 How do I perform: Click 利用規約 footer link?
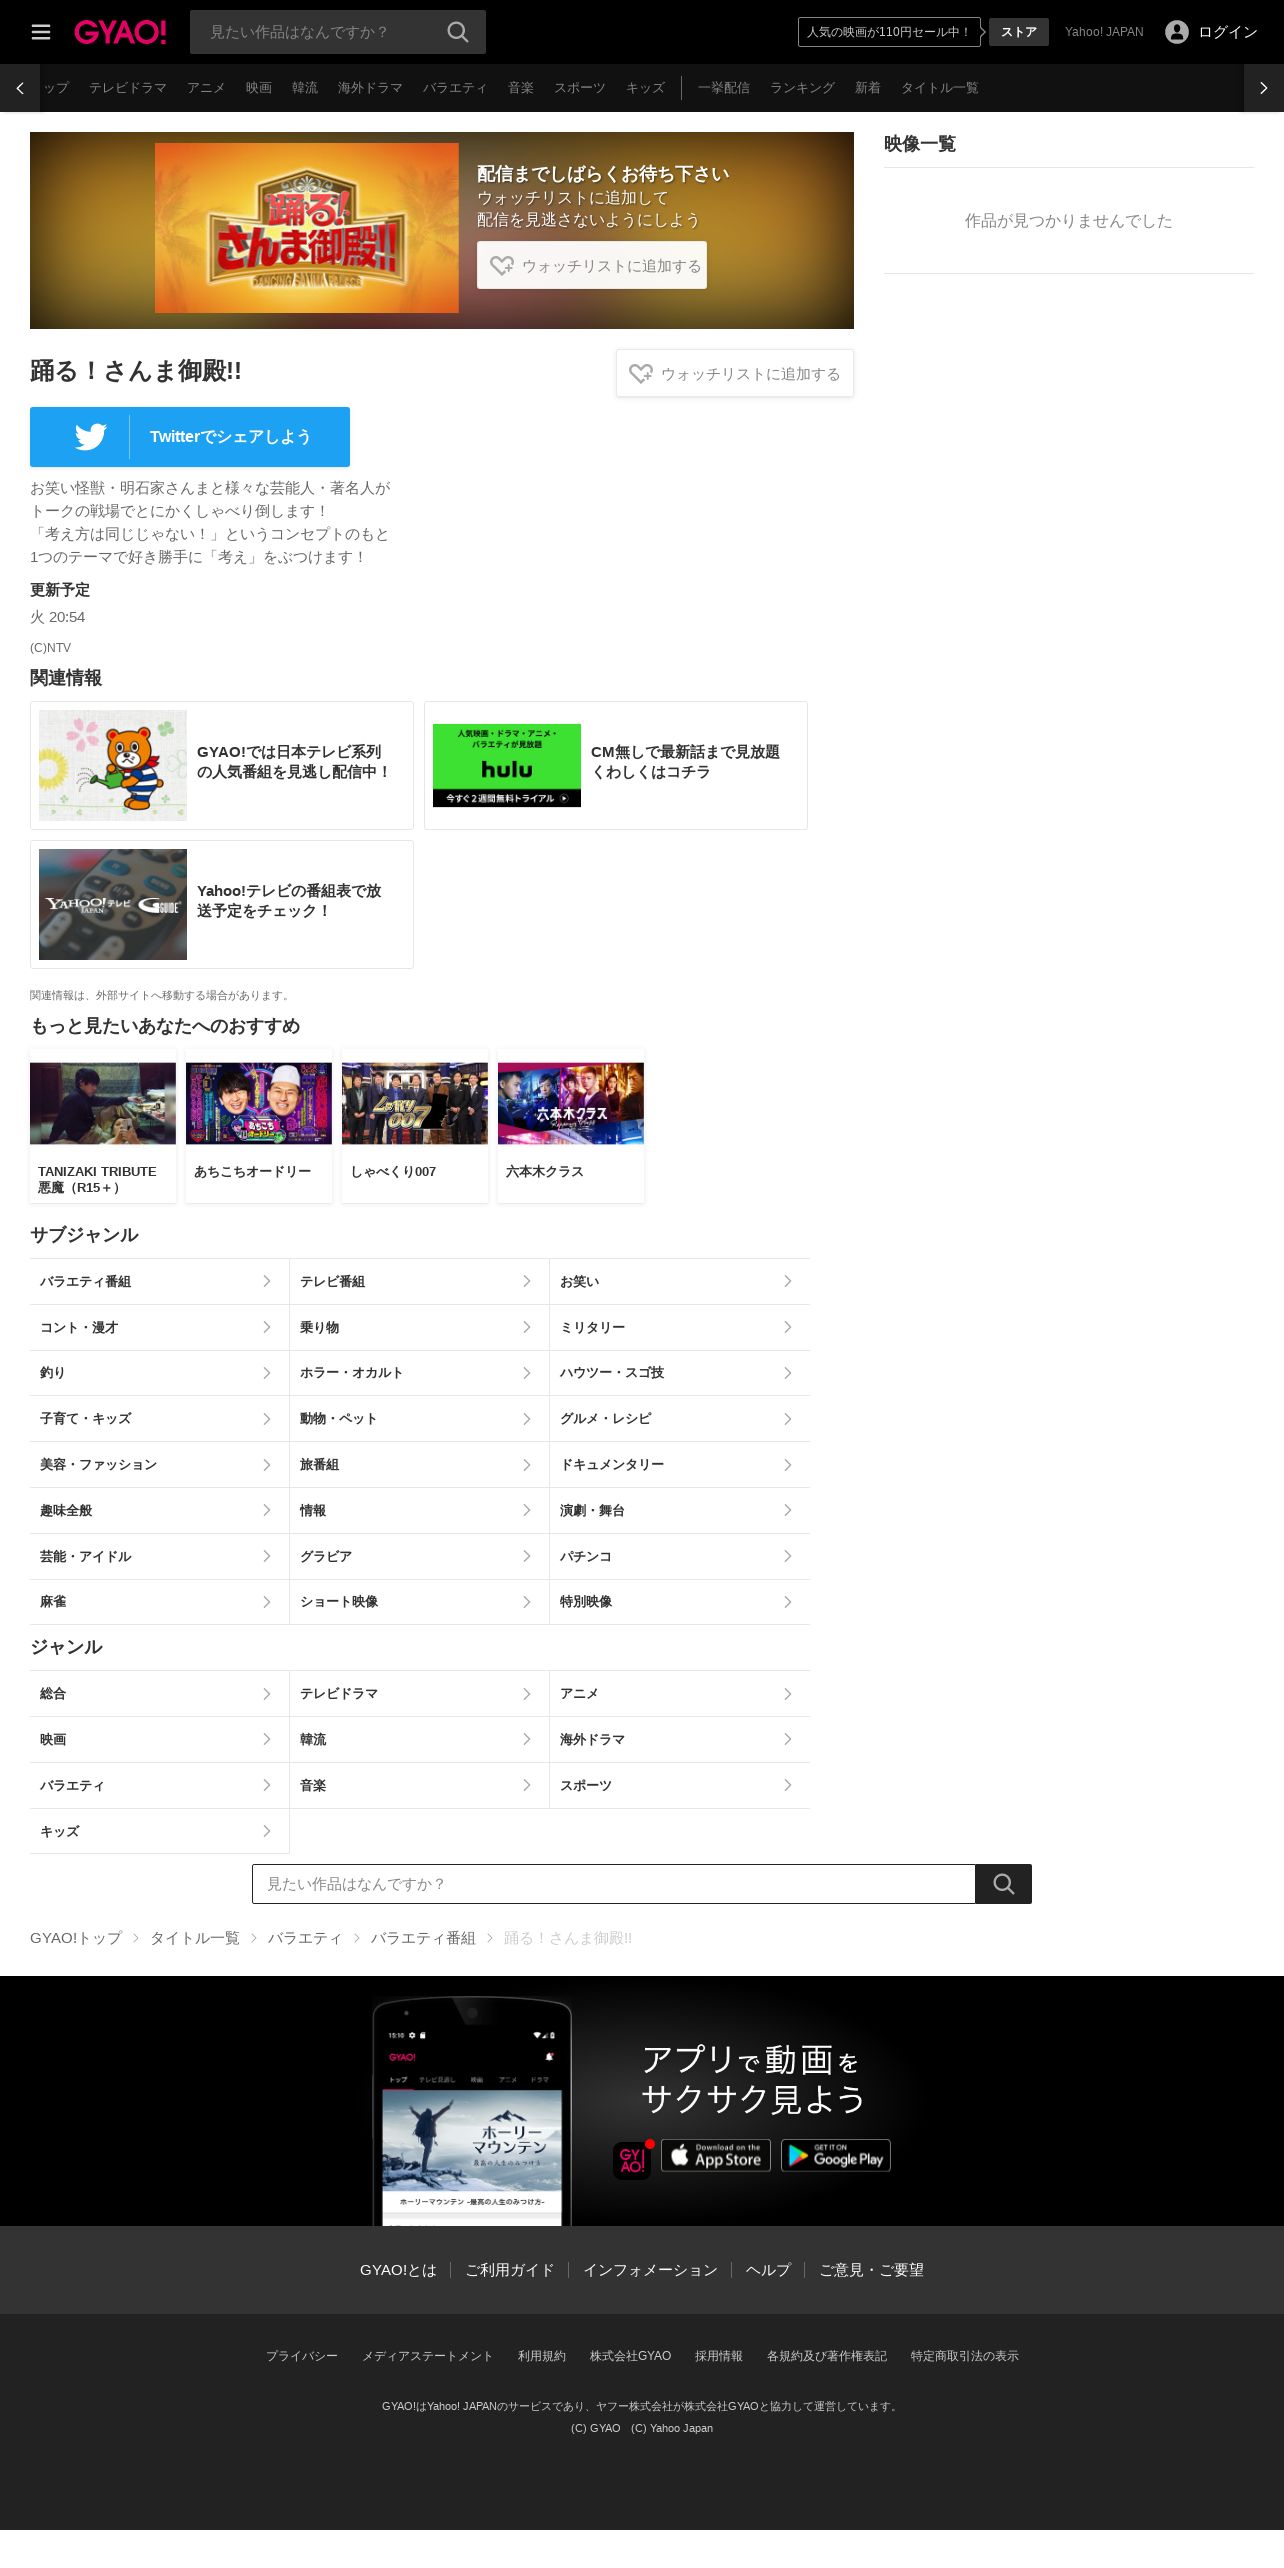click(x=542, y=2356)
